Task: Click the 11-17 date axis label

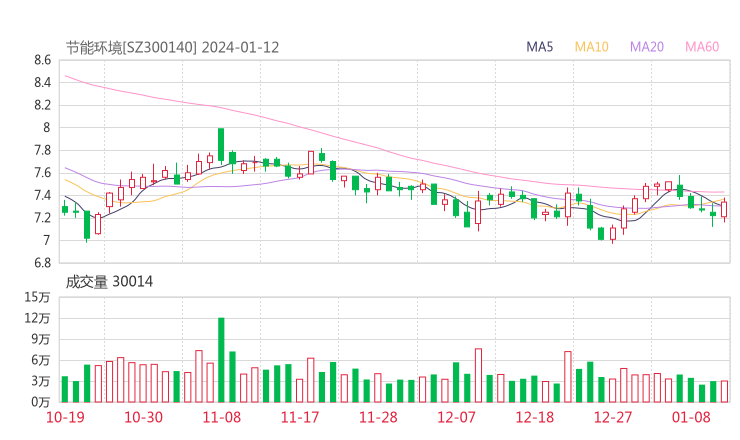Action: point(300,417)
